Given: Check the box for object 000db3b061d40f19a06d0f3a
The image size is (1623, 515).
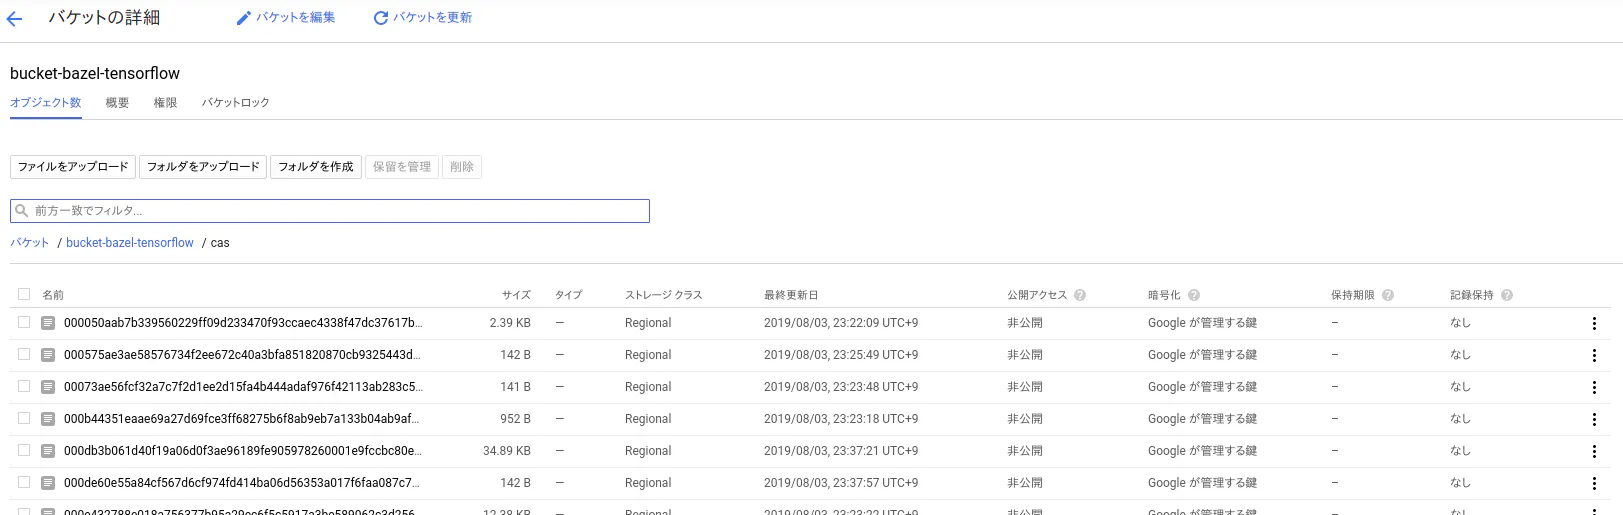Looking at the screenshot, I should click(24, 450).
